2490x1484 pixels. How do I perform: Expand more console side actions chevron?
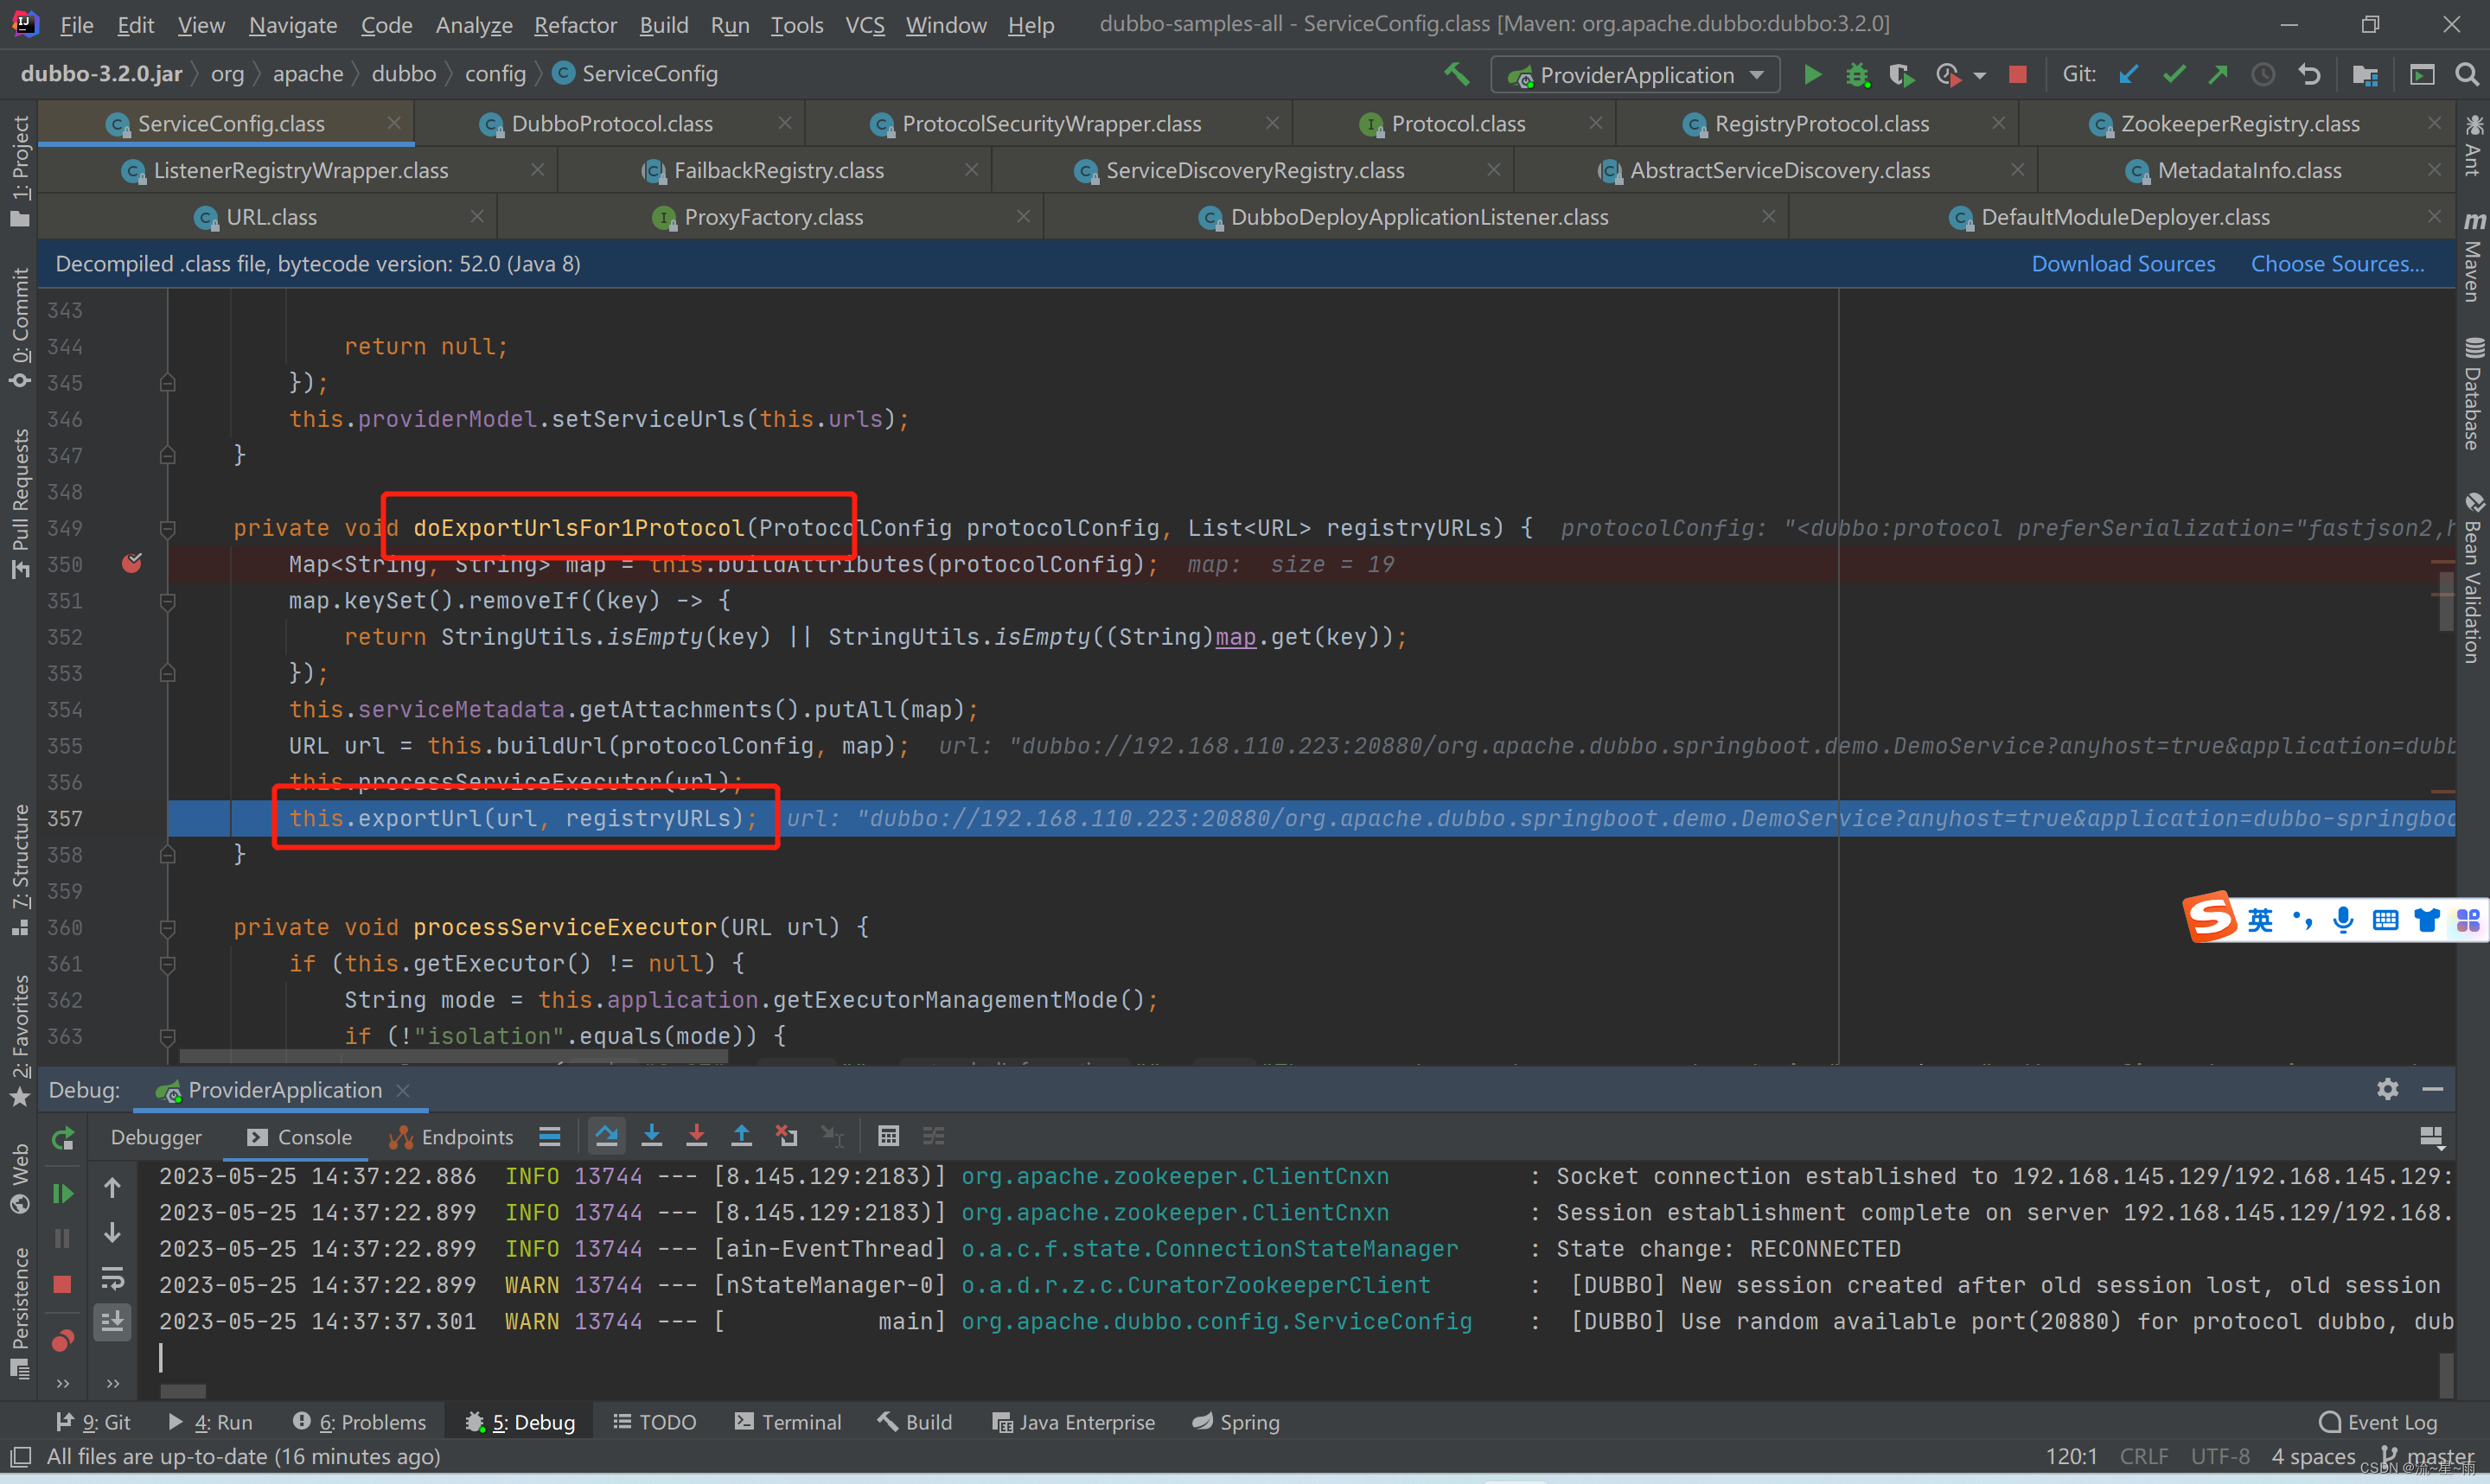coord(112,1384)
